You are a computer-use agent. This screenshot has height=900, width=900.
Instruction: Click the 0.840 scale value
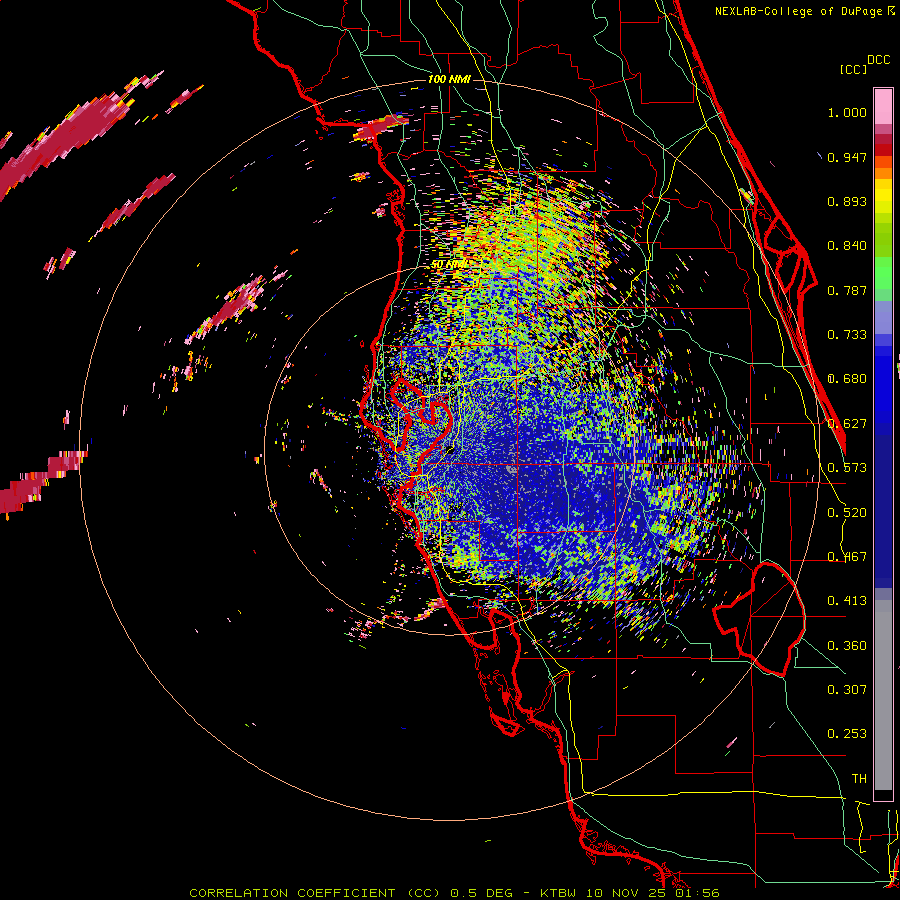click(x=847, y=246)
